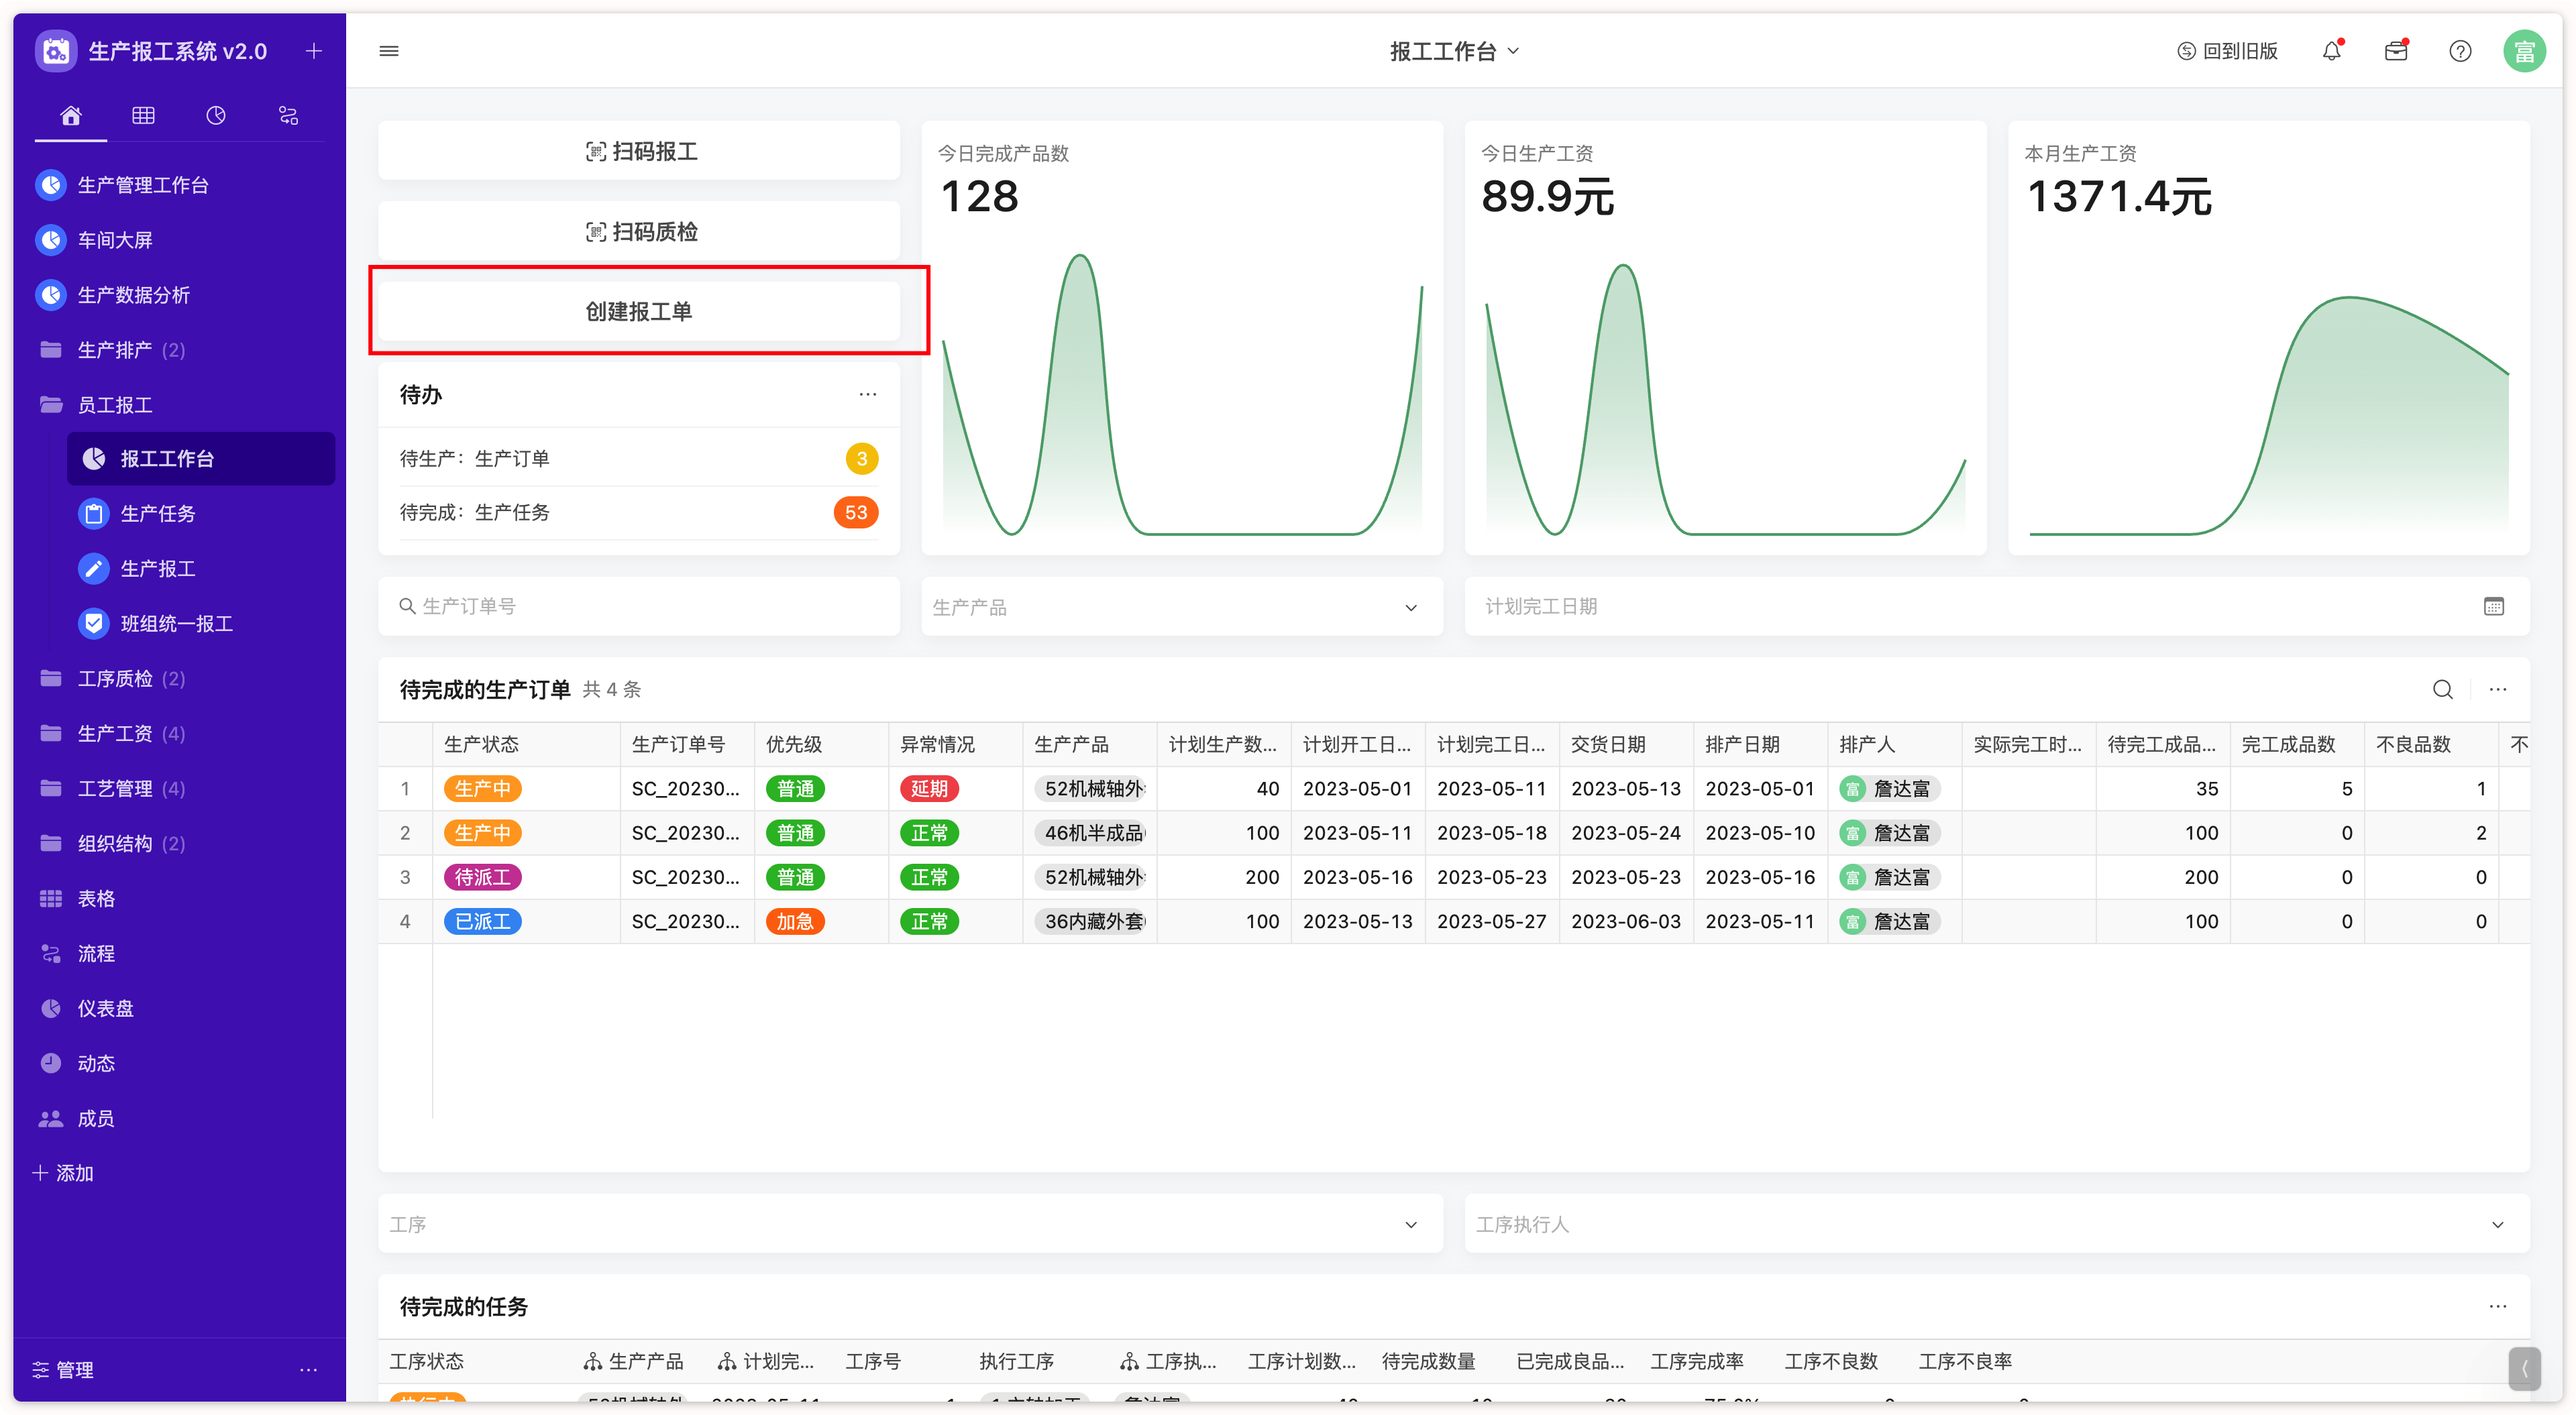Click the 计划完工日期 date field

click(1997, 607)
